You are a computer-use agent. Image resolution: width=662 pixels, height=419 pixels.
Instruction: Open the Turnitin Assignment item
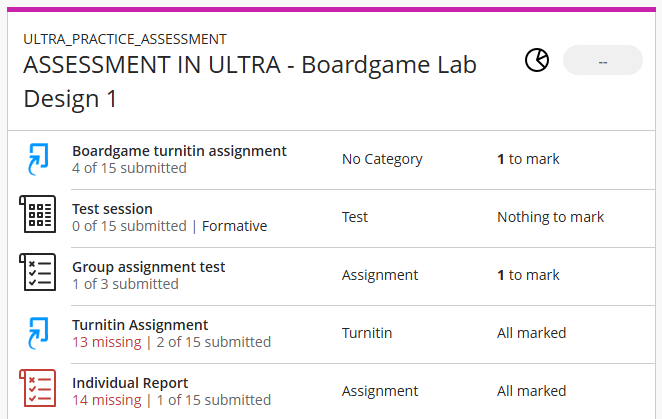click(x=140, y=325)
